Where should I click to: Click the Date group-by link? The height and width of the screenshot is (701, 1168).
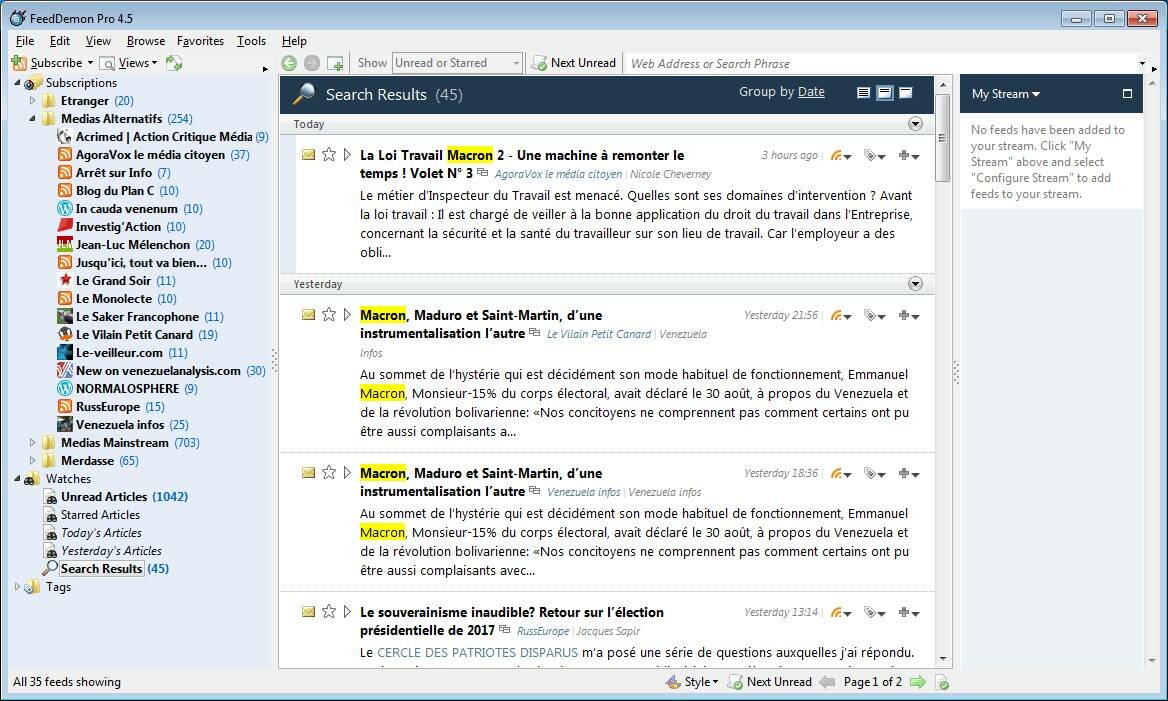811,92
